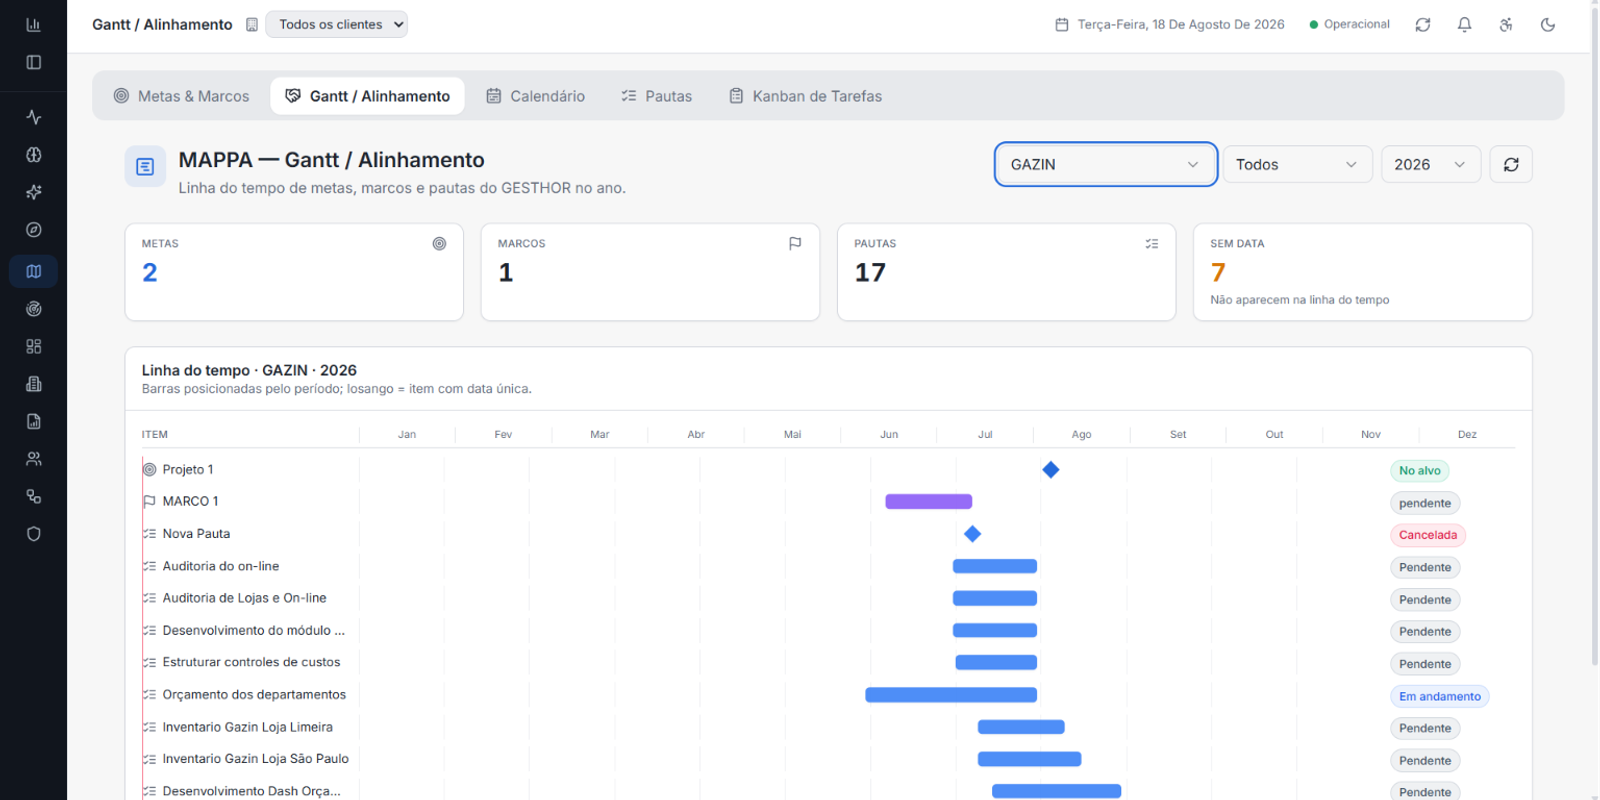Viewport: 1600px width, 800px height.
Task: Expand the GAZIN client selector
Action: tap(1105, 164)
